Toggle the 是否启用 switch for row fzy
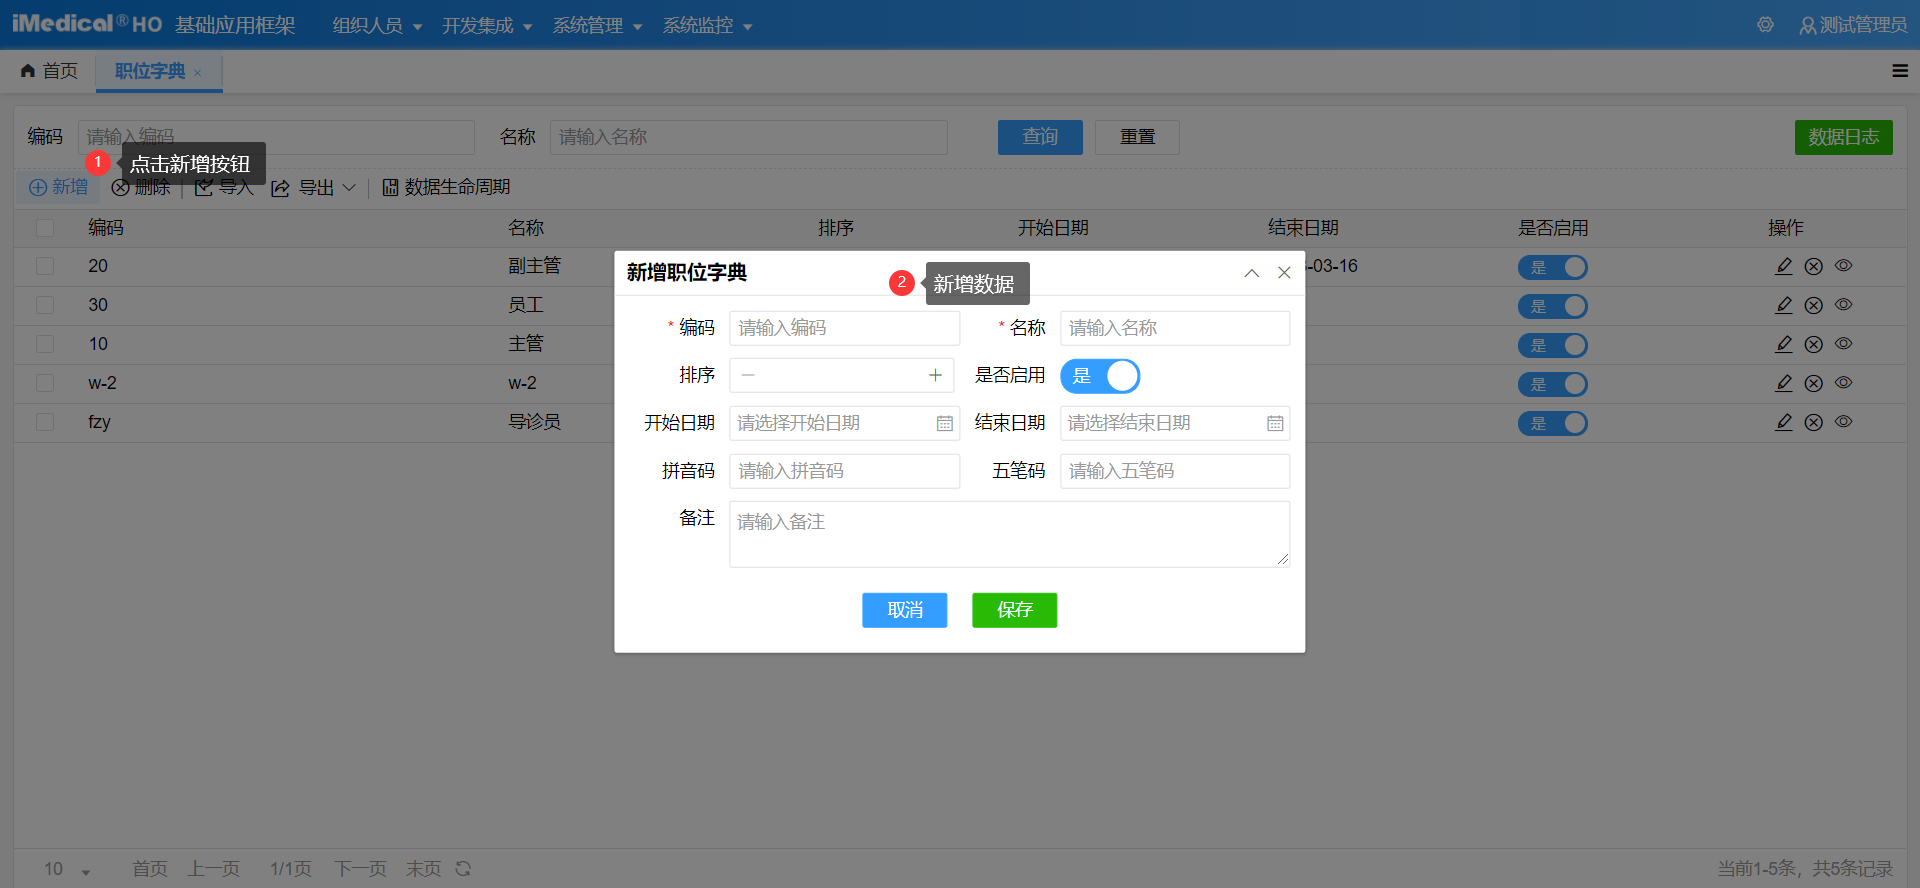Image resolution: width=1920 pixels, height=888 pixels. click(1552, 423)
